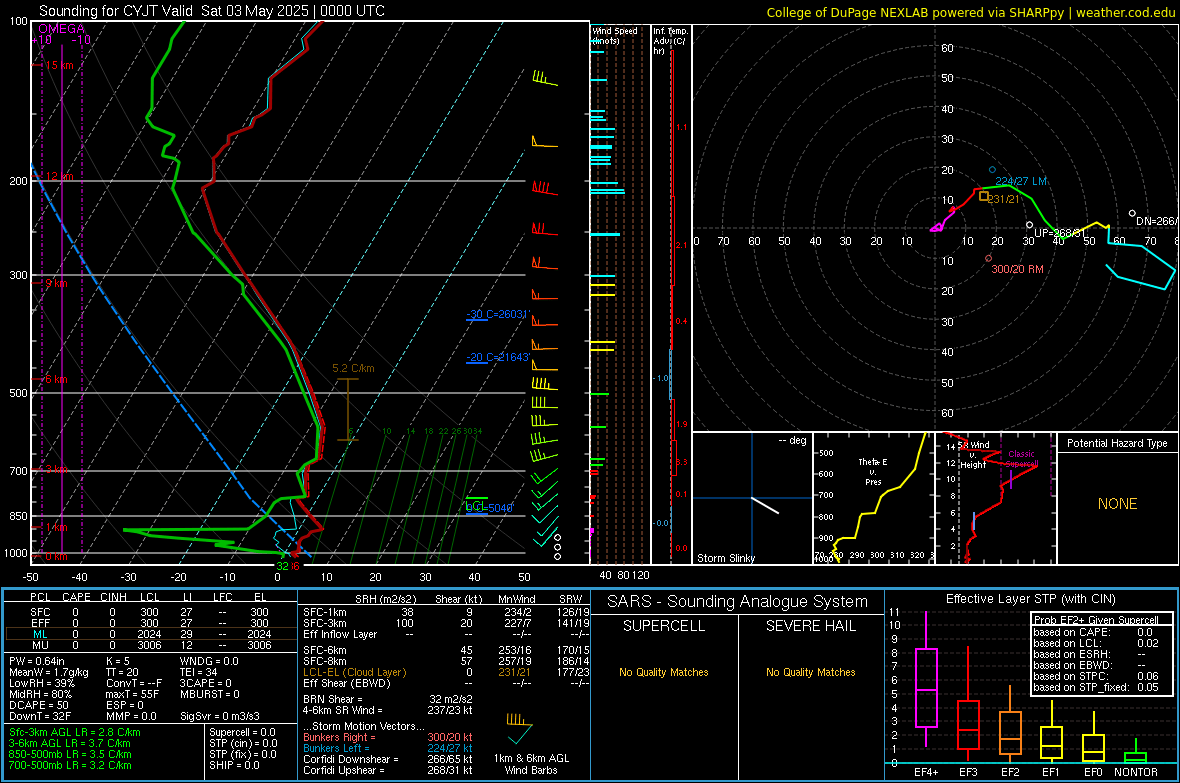
Task: Click the 12 km height label
Action: pos(59,176)
